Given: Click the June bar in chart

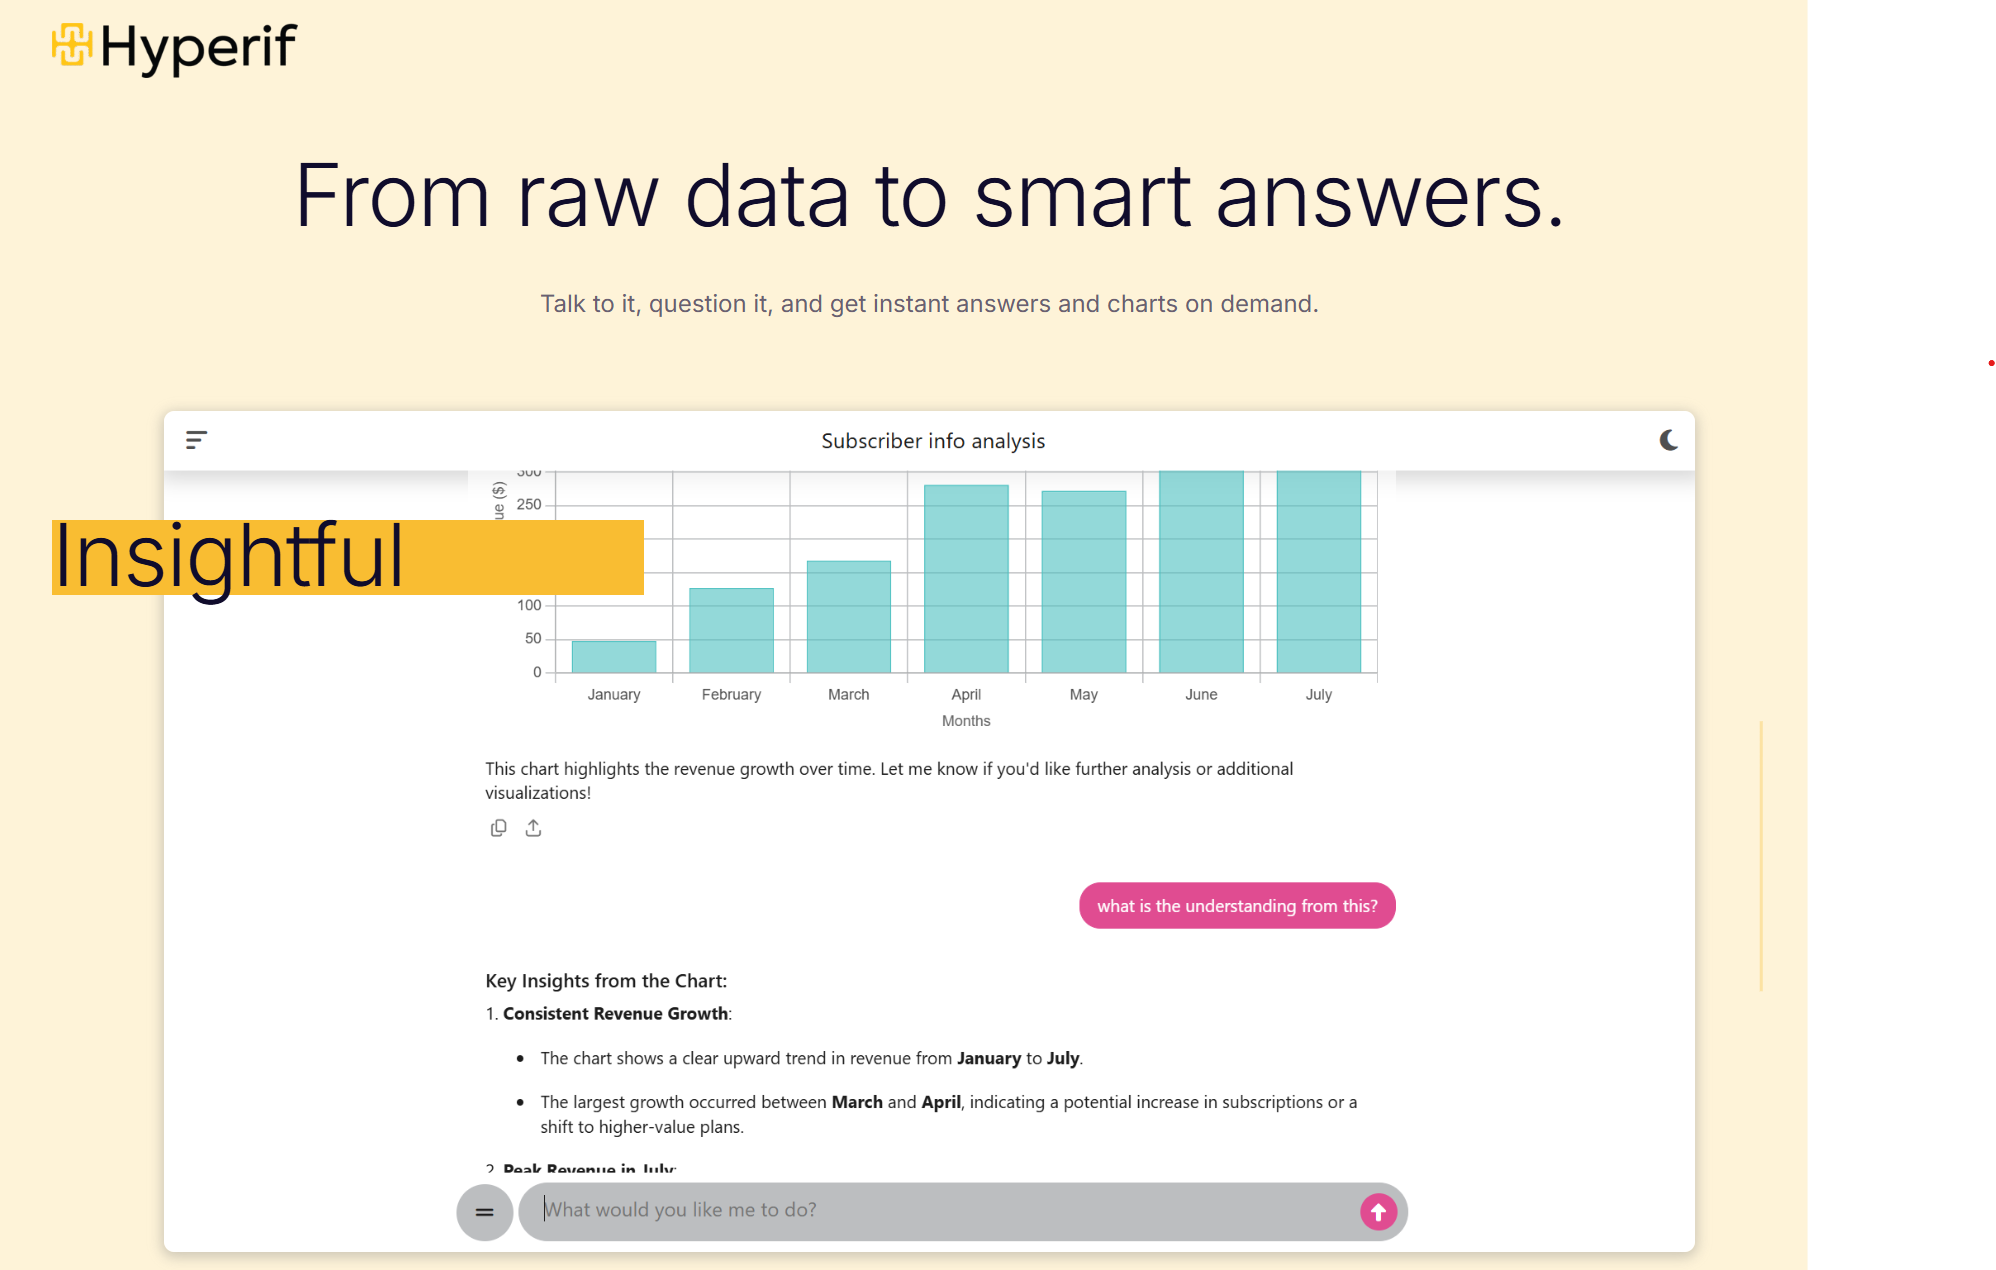Looking at the screenshot, I should (x=1201, y=572).
